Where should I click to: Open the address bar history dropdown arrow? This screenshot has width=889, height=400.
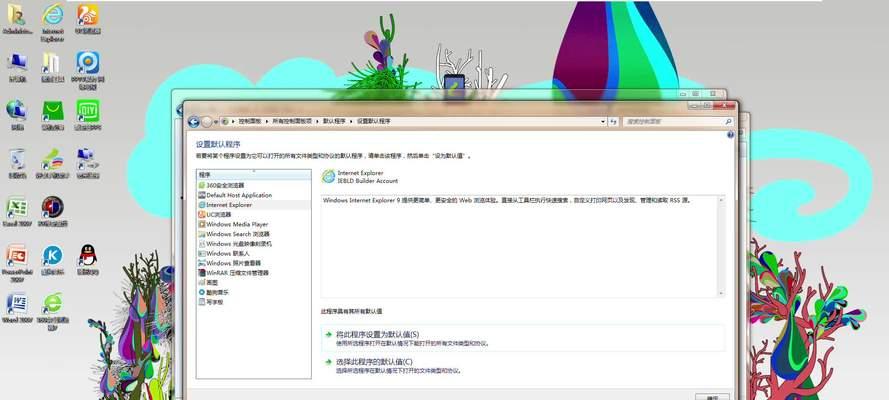[x=603, y=121]
